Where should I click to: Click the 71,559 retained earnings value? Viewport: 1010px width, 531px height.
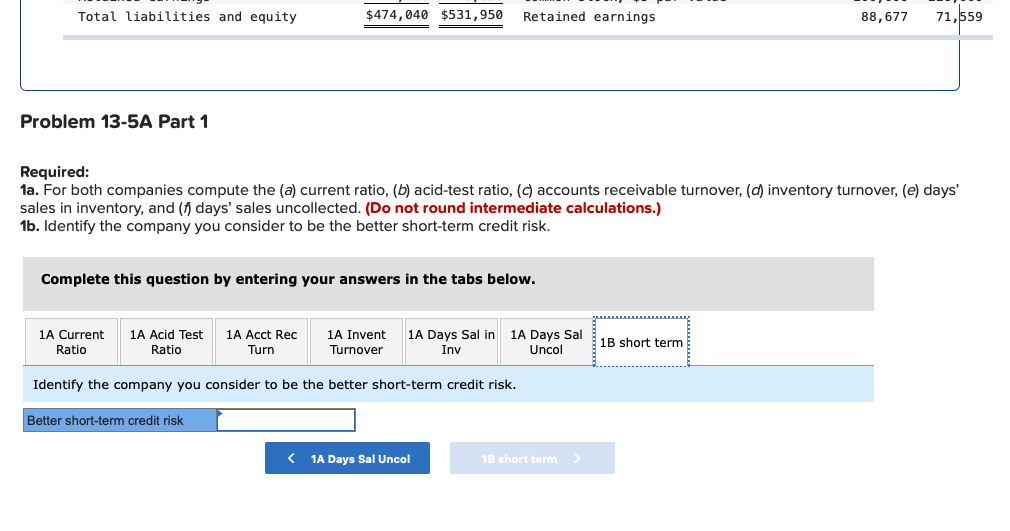coord(959,17)
